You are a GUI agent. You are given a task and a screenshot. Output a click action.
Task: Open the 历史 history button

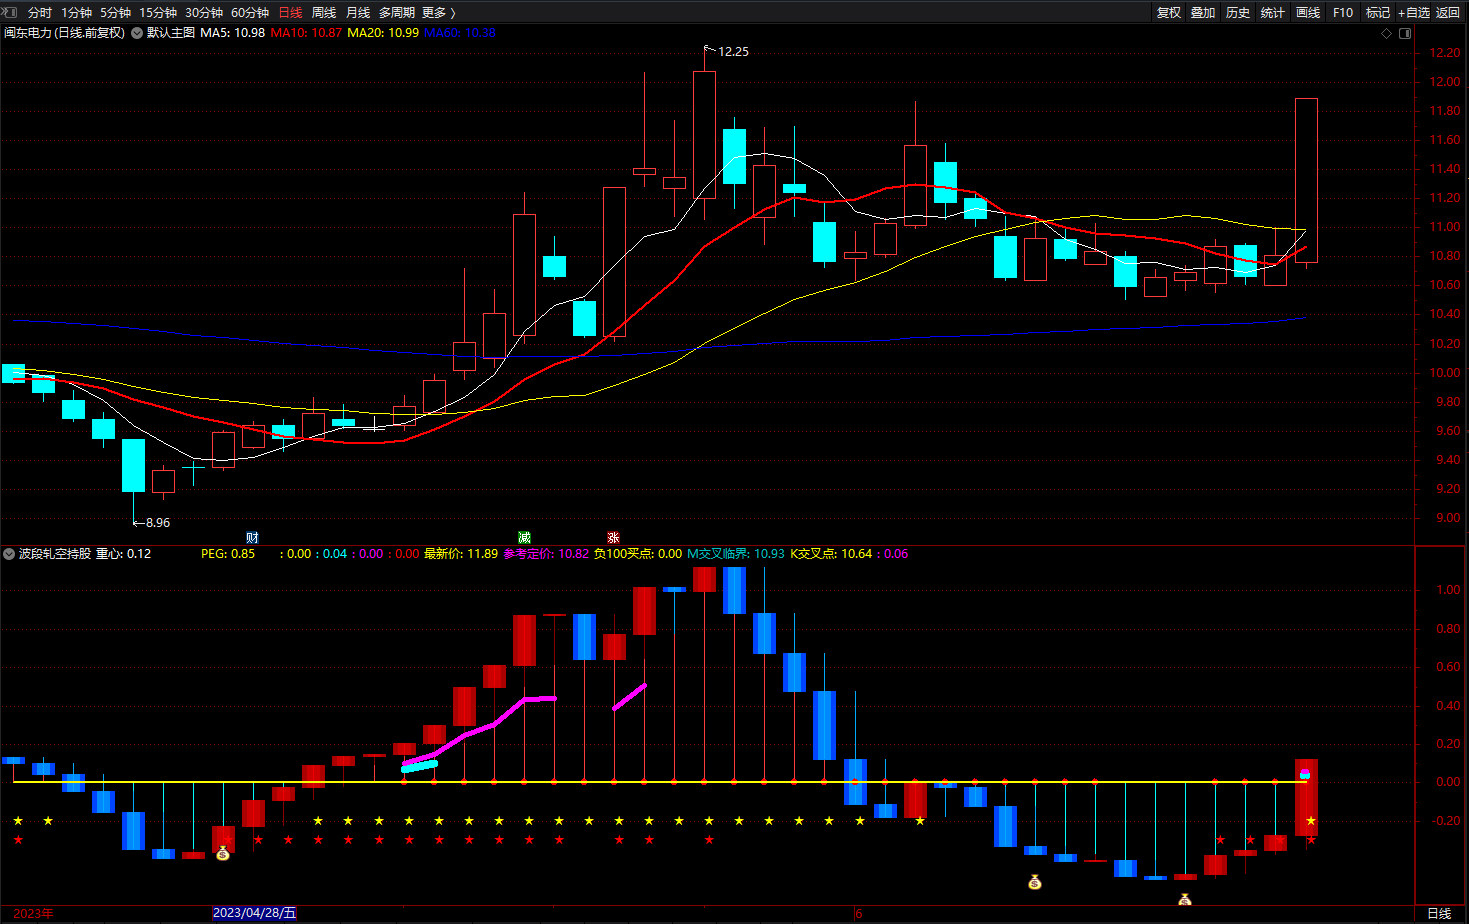(x=1238, y=12)
